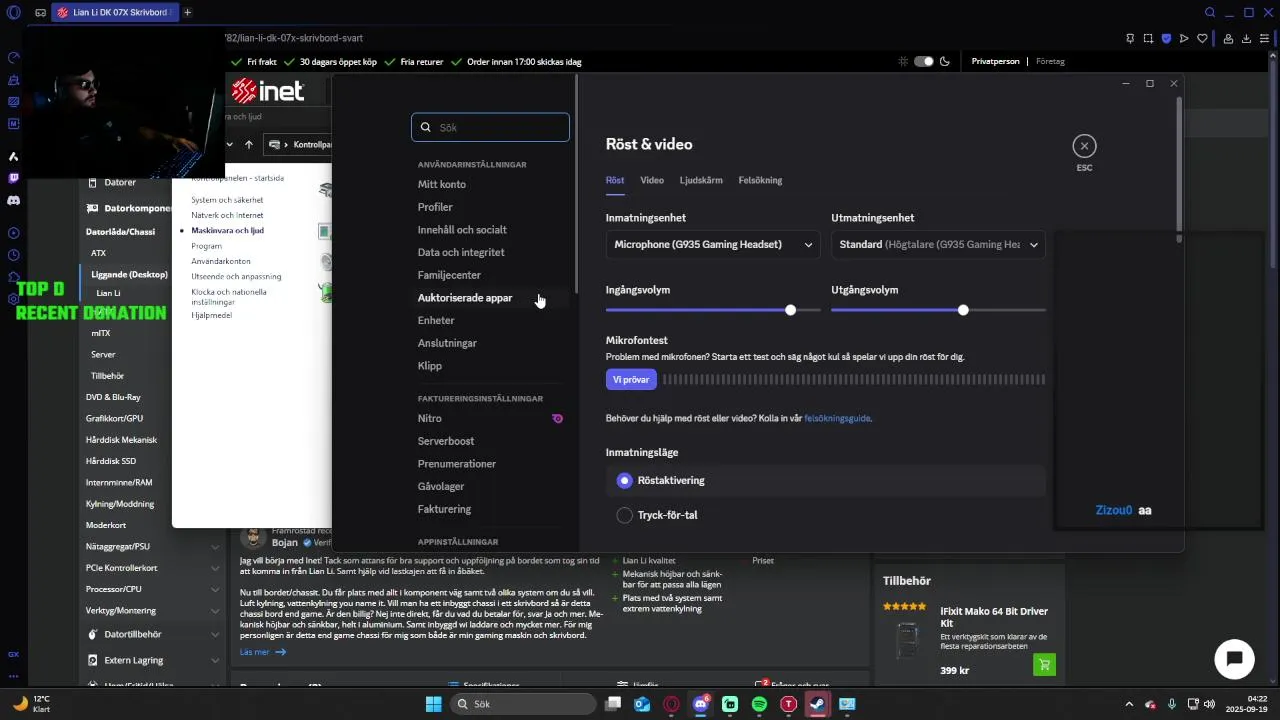Click the Inet logo
The width and height of the screenshot is (1280, 720).
[x=267, y=92]
